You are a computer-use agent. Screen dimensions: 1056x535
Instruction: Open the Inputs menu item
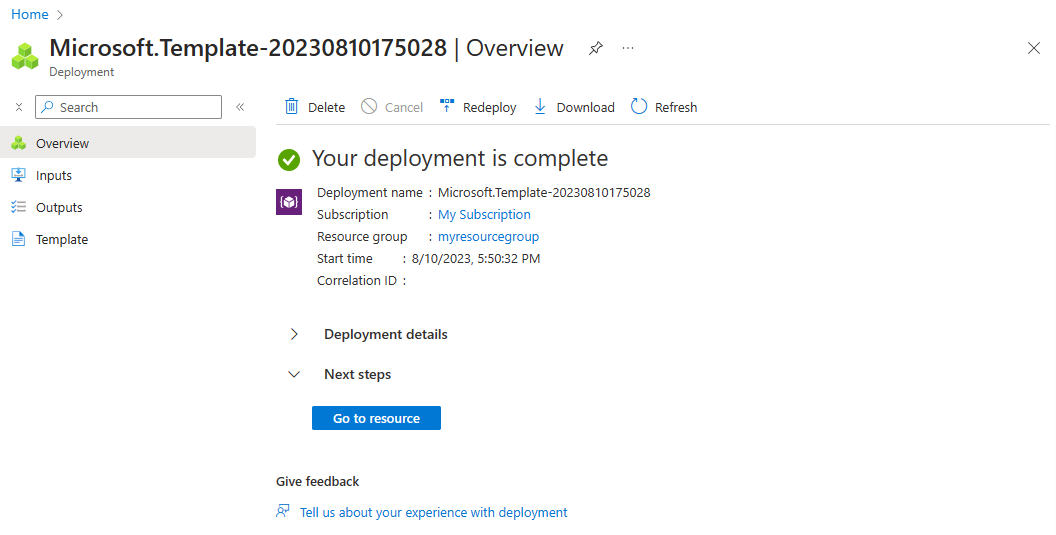tap(54, 175)
